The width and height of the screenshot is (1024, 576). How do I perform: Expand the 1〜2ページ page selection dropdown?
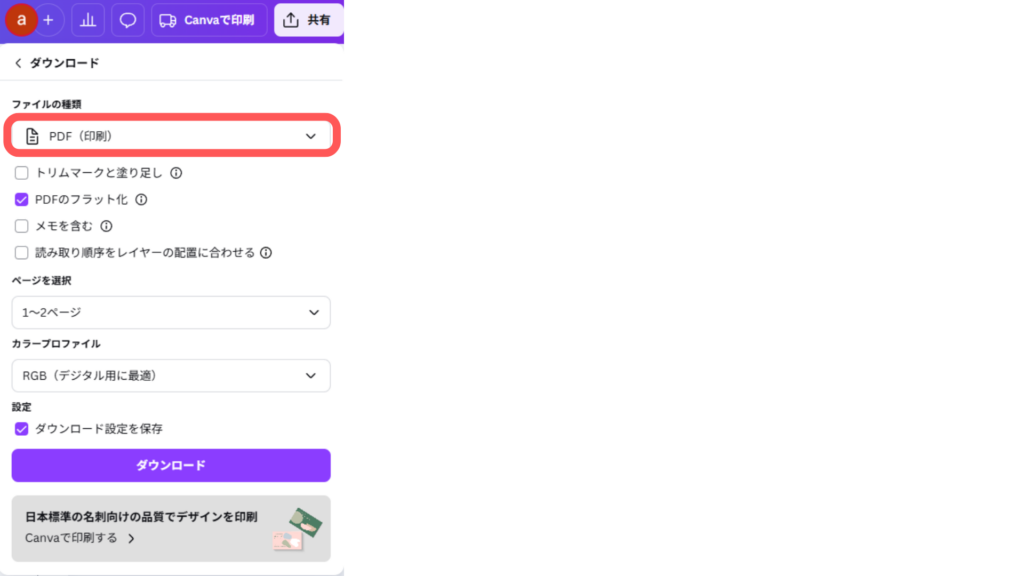pyautogui.click(x=171, y=312)
